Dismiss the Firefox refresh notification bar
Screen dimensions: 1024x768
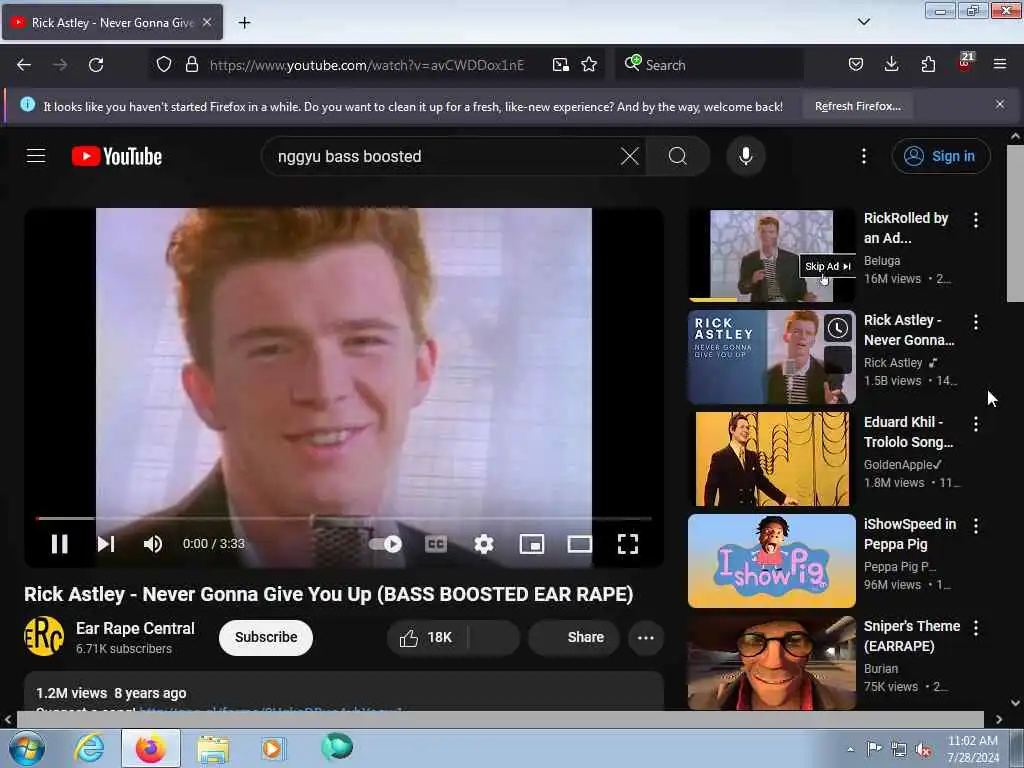click(1000, 104)
